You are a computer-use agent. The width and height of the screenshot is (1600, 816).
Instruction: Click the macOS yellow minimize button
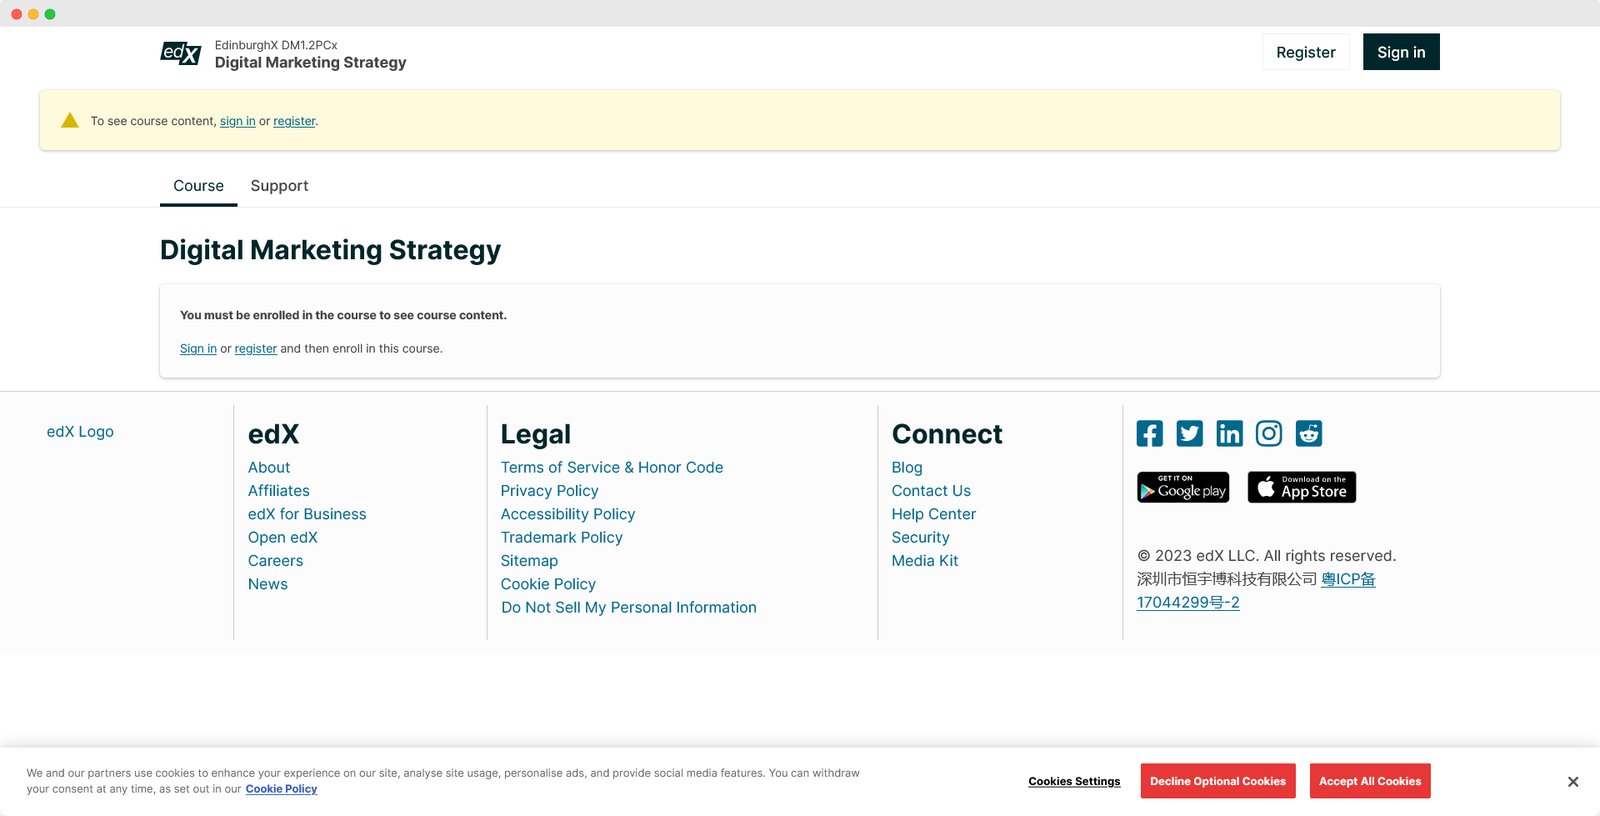(x=33, y=14)
